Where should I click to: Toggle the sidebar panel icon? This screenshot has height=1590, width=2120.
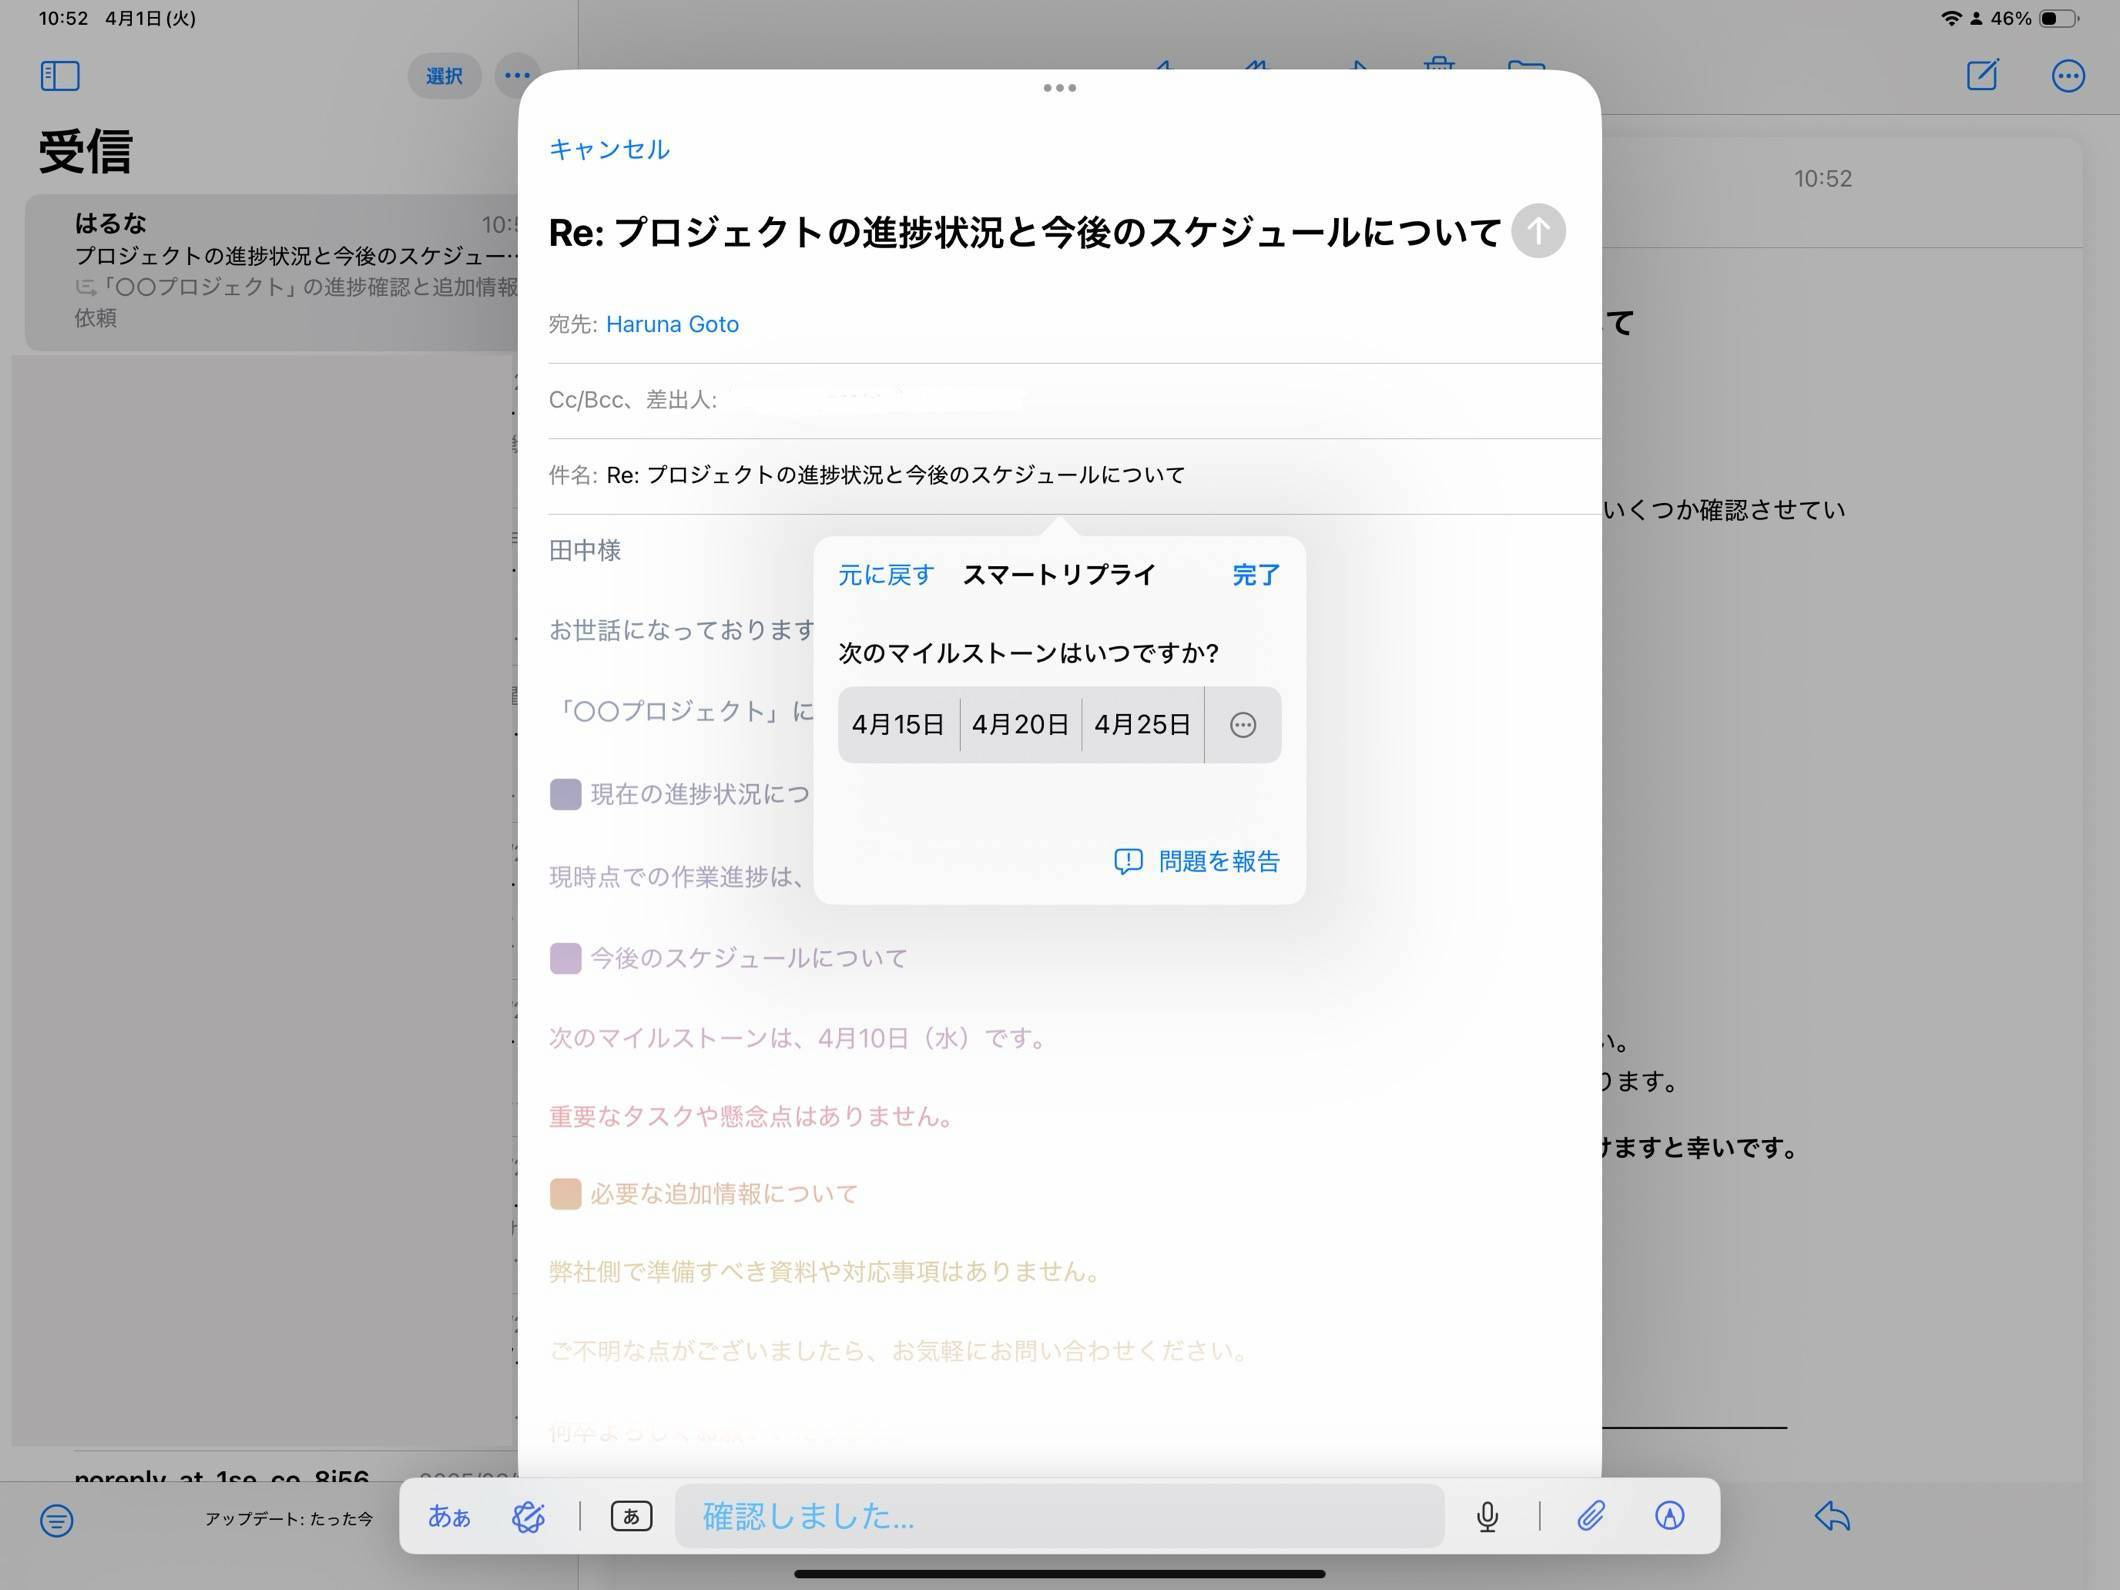pos(60,76)
